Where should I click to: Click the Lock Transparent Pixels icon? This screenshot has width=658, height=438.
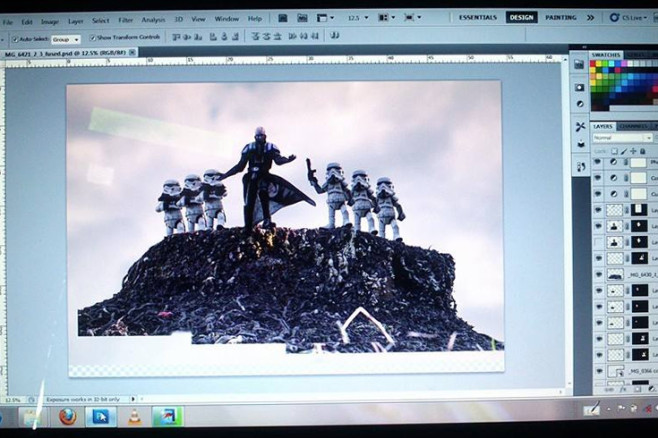click(x=614, y=151)
